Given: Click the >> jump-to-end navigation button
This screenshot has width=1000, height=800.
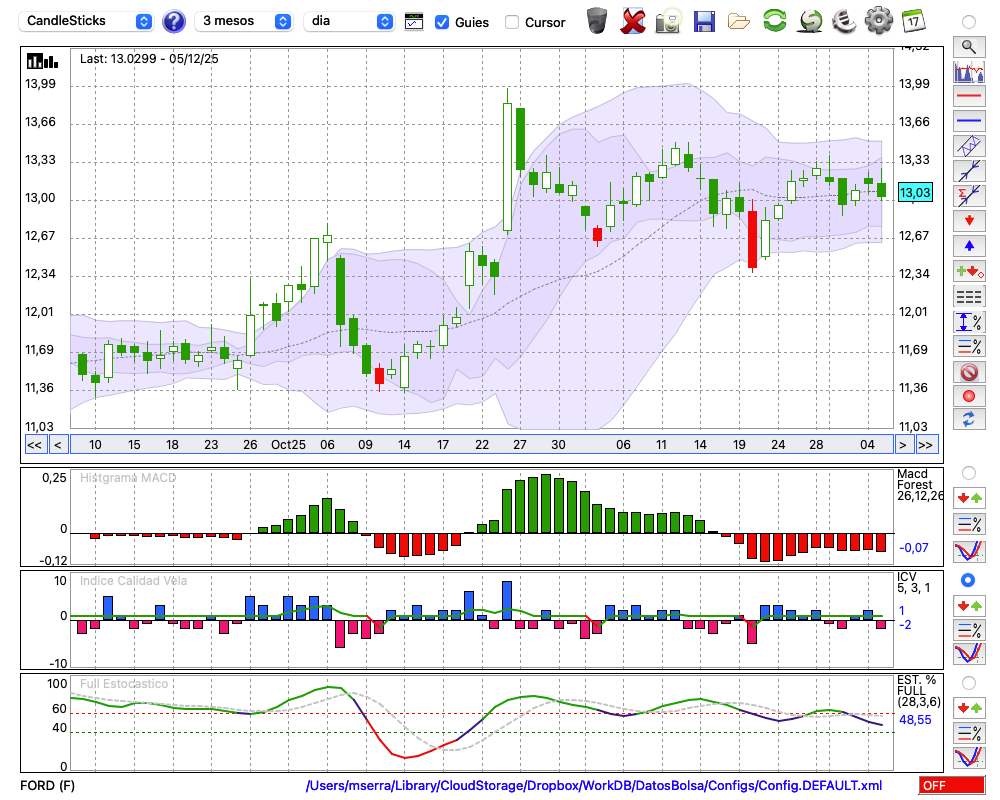Looking at the screenshot, I should coord(926,445).
